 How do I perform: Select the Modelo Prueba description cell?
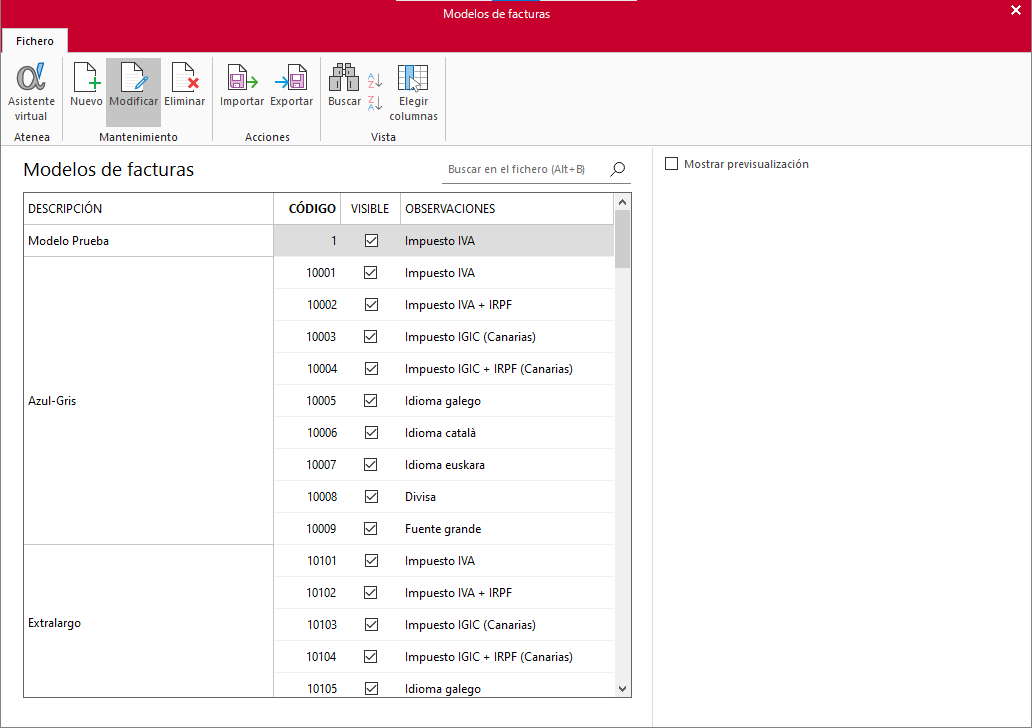[x=149, y=241]
